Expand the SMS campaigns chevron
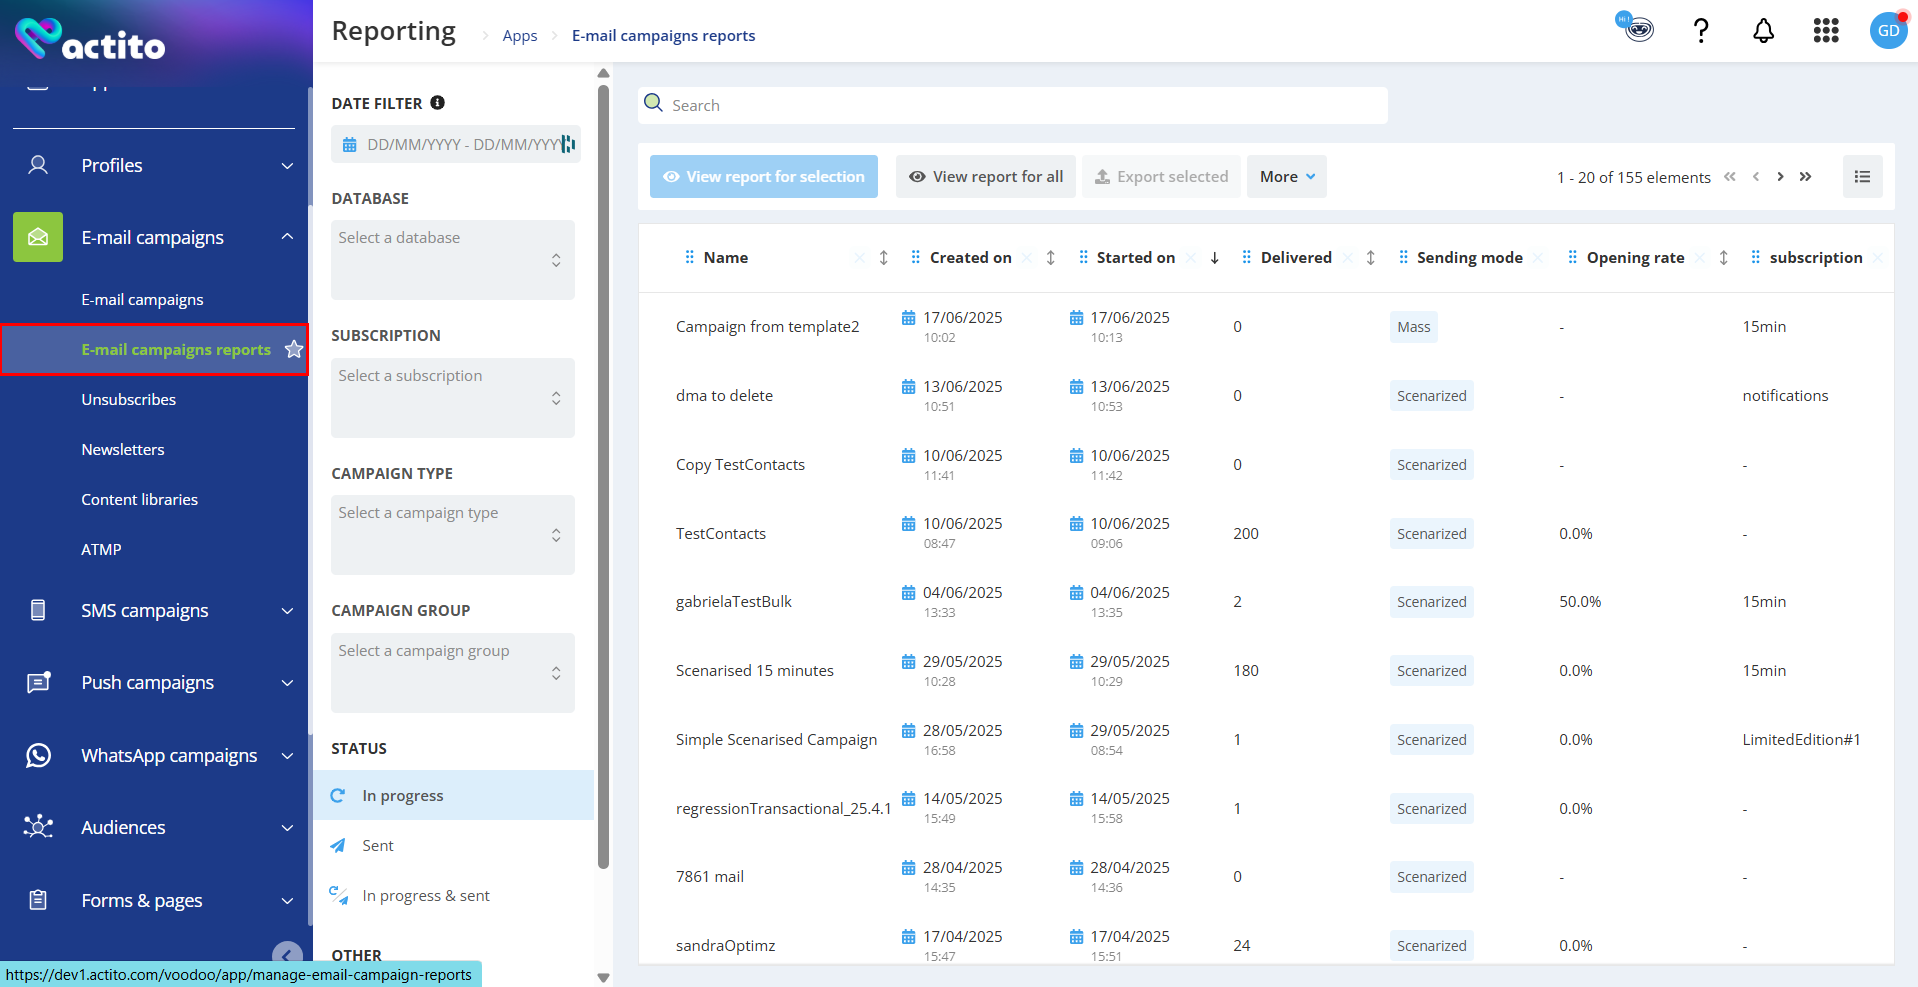 pyautogui.click(x=287, y=611)
